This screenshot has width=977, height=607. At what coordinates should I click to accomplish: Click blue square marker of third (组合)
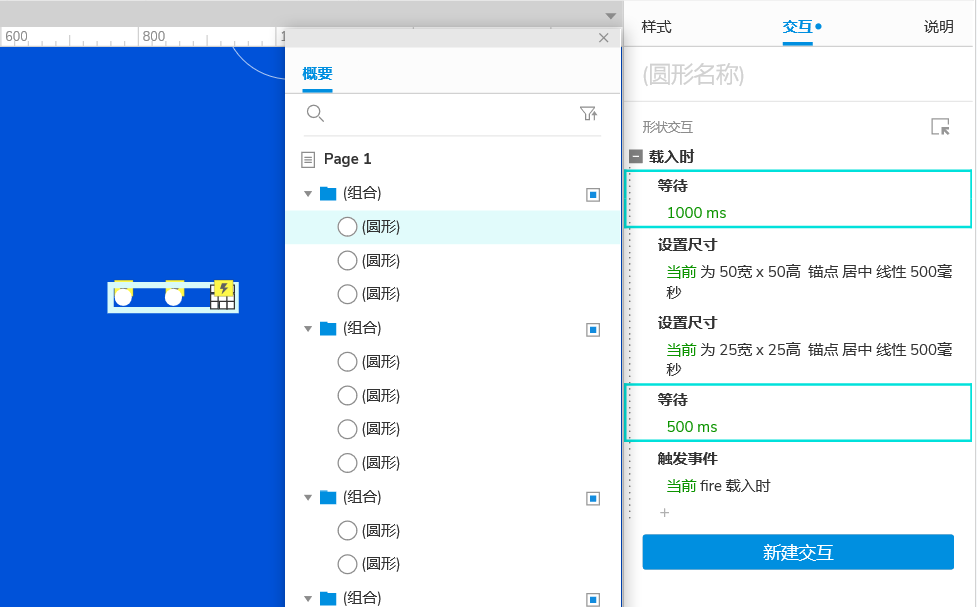point(593,499)
